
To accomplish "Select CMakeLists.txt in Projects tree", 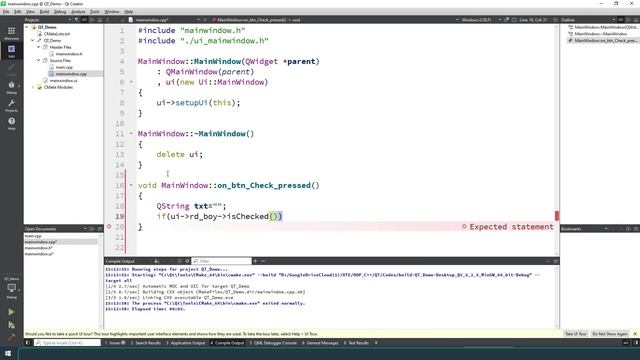I will (x=56, y=34).
